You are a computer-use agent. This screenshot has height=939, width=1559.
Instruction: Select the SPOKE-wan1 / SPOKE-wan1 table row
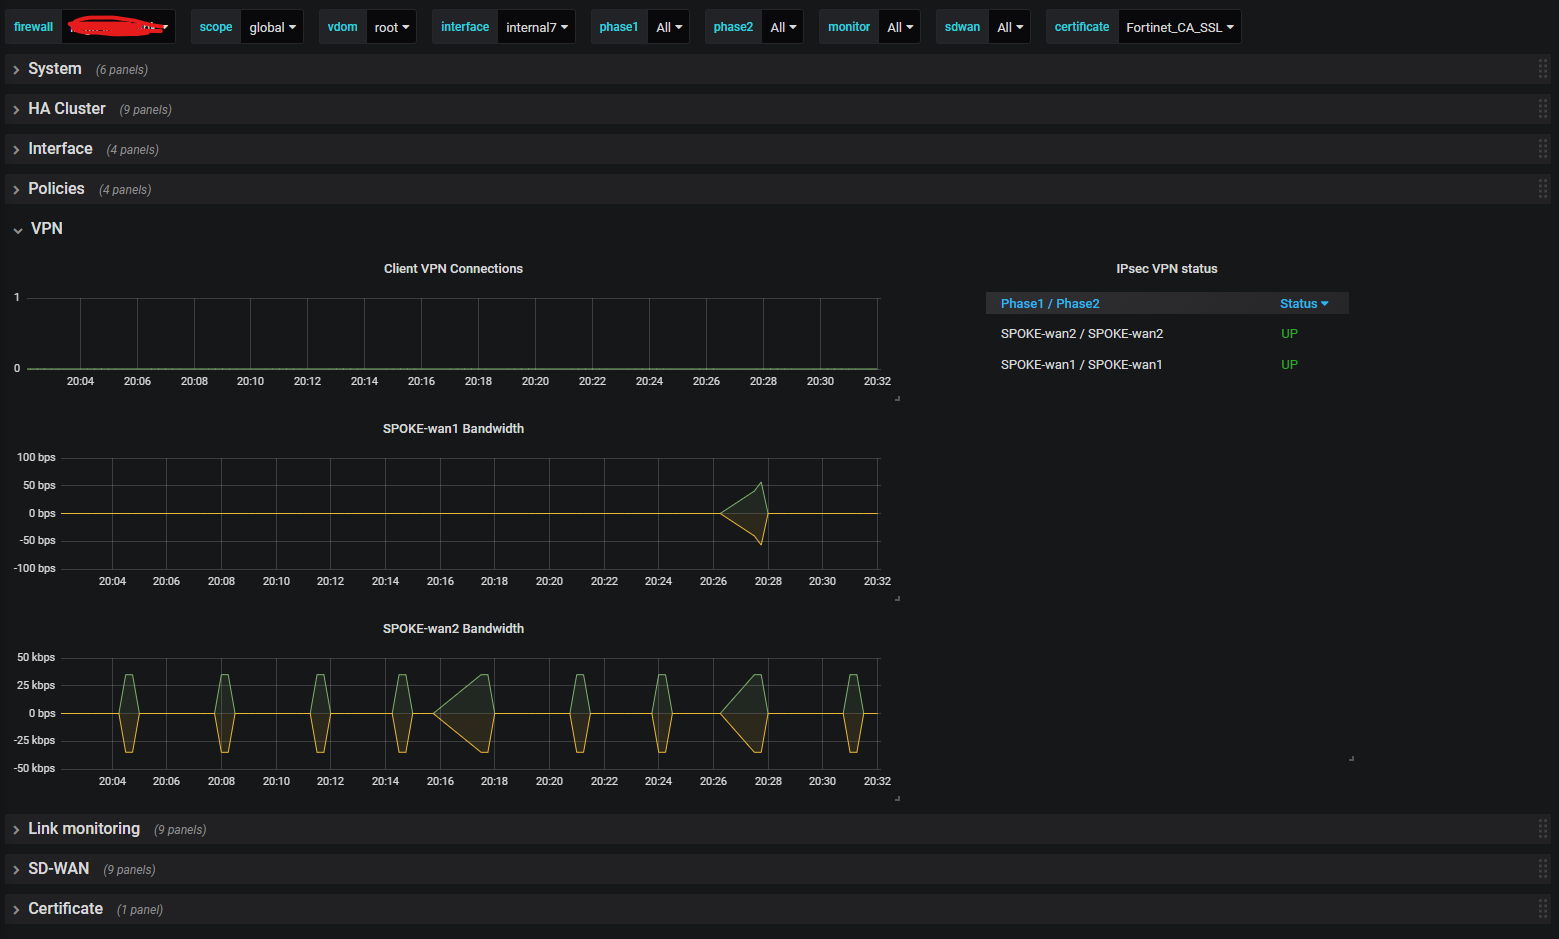click(x=1081, y=365)
